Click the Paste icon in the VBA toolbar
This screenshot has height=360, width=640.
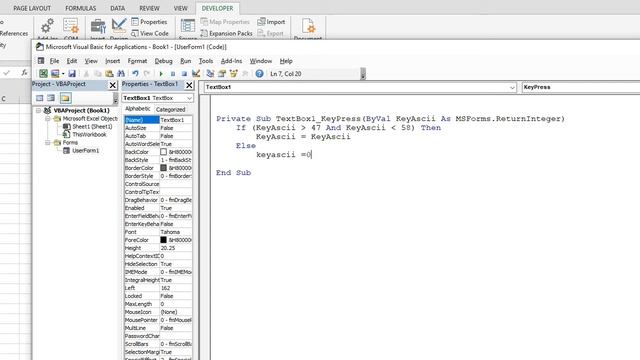click(109, 73)
